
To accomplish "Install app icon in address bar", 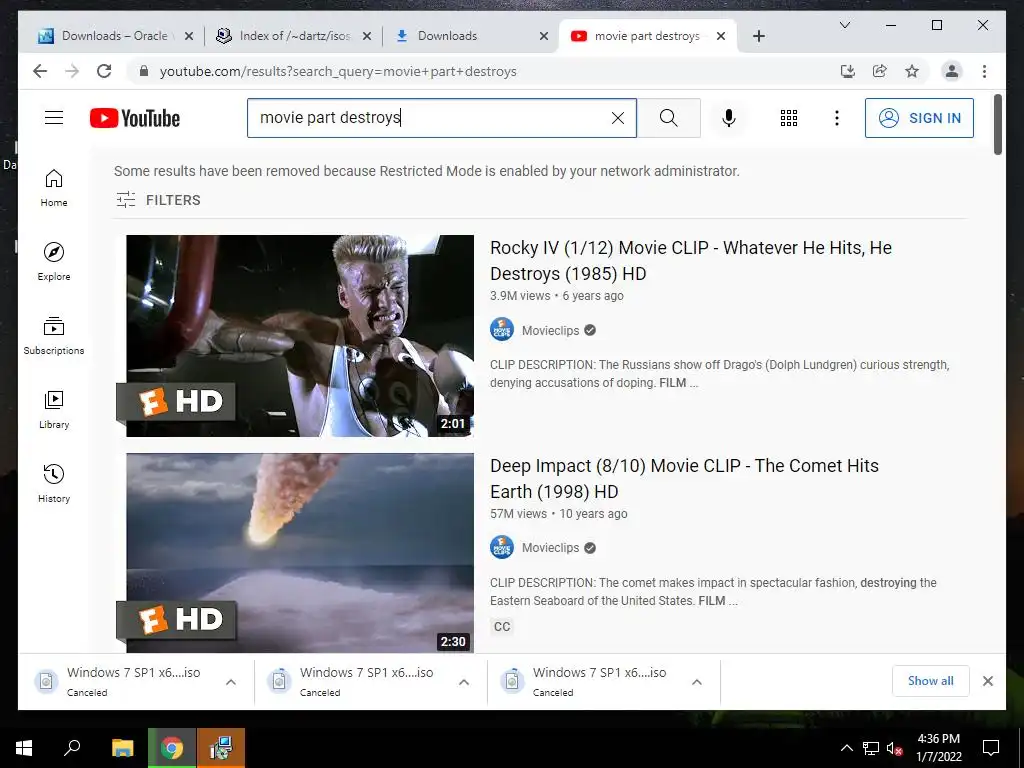I will 848,71.
